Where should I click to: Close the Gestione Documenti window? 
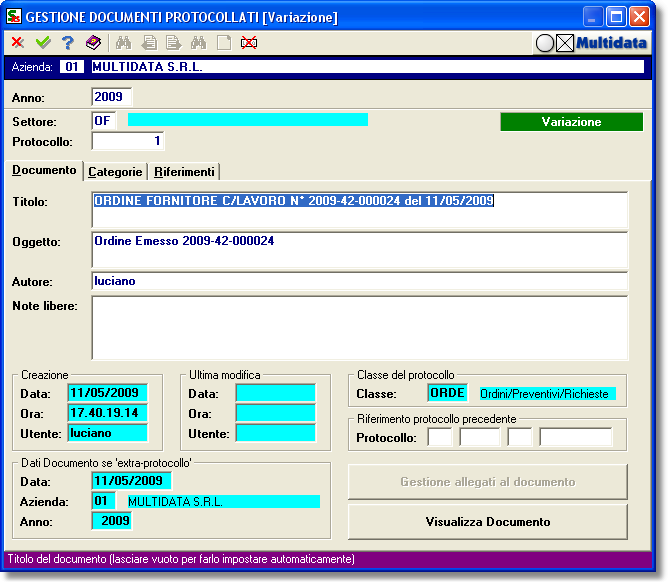click(x=639, y=17)
